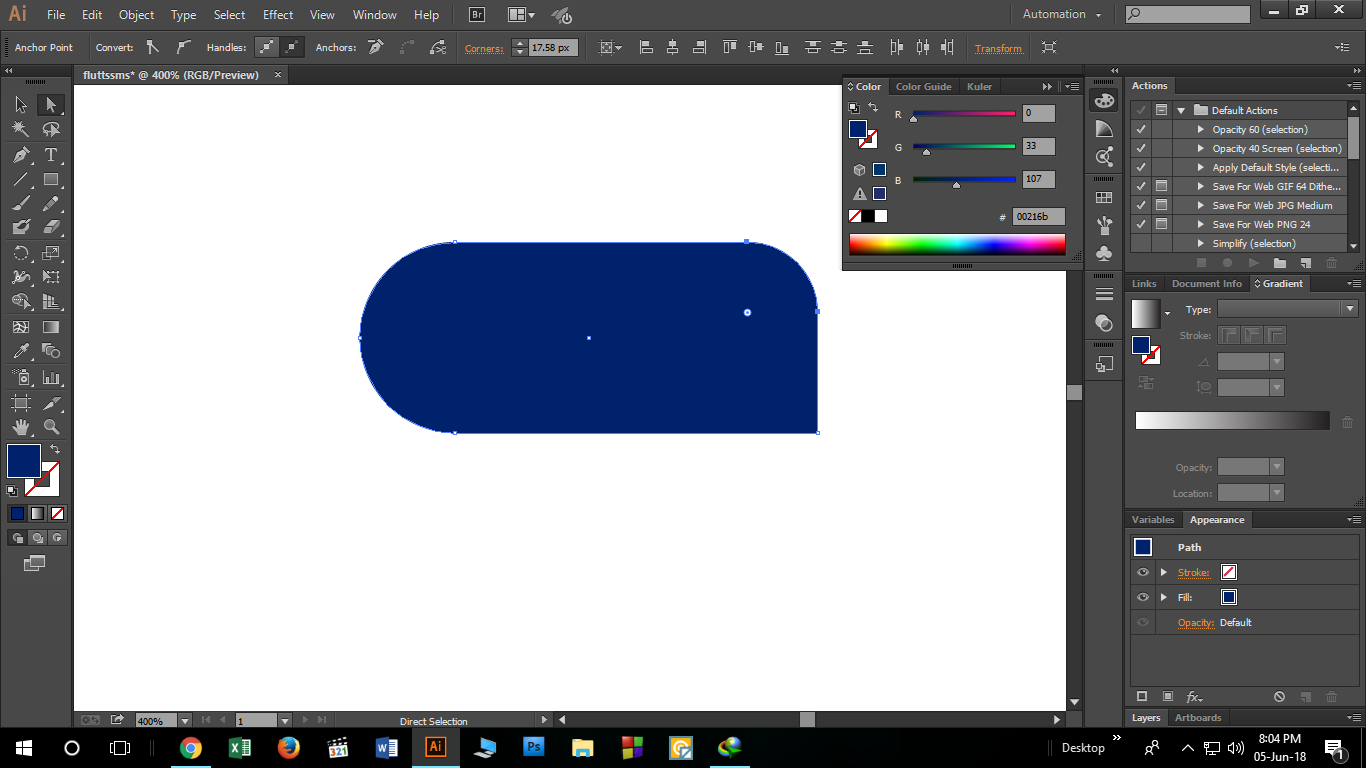The height and width of the screenshot is (768, 1366).
Task: Toggle checkmark for Opacity 40 Screen action
Action: (x=1141, y=148)
